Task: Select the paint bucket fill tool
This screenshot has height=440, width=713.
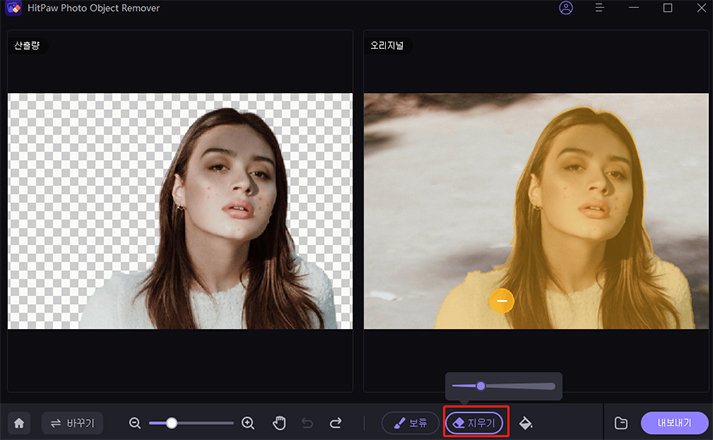Action: click(x=526, y=423)
